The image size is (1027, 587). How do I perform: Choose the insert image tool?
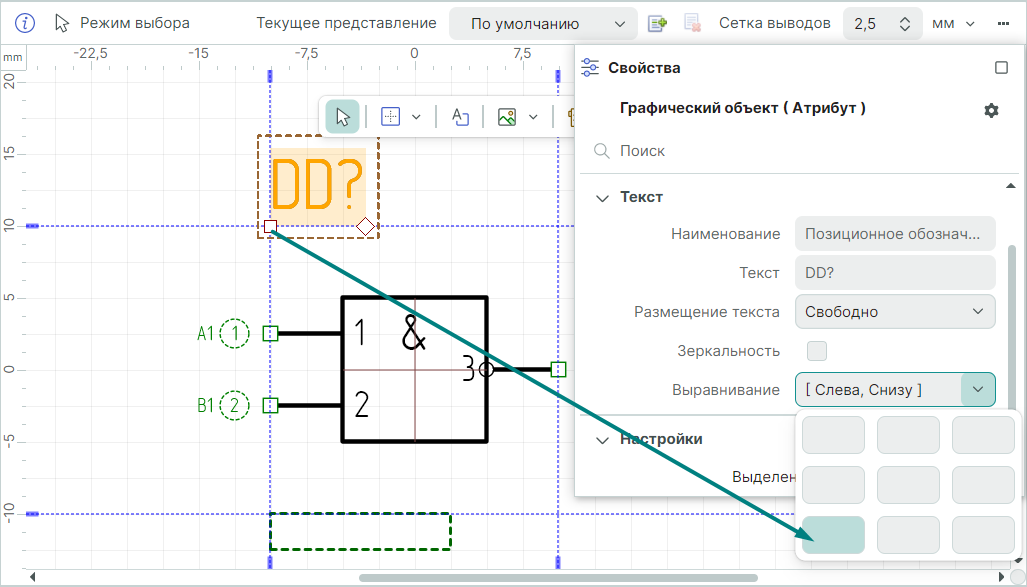point(507,117)
